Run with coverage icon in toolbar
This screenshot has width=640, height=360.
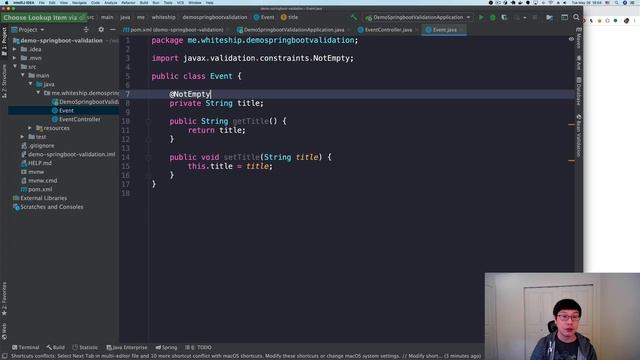(x=504, y=18)
